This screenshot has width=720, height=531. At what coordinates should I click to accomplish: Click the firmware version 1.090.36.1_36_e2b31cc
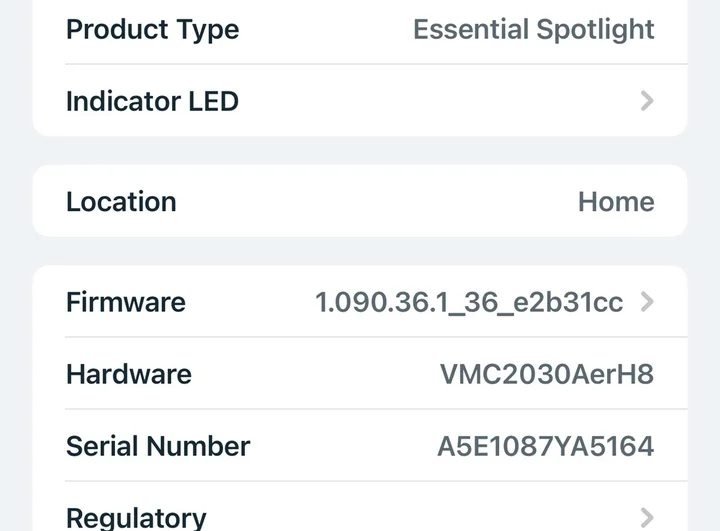469,302
